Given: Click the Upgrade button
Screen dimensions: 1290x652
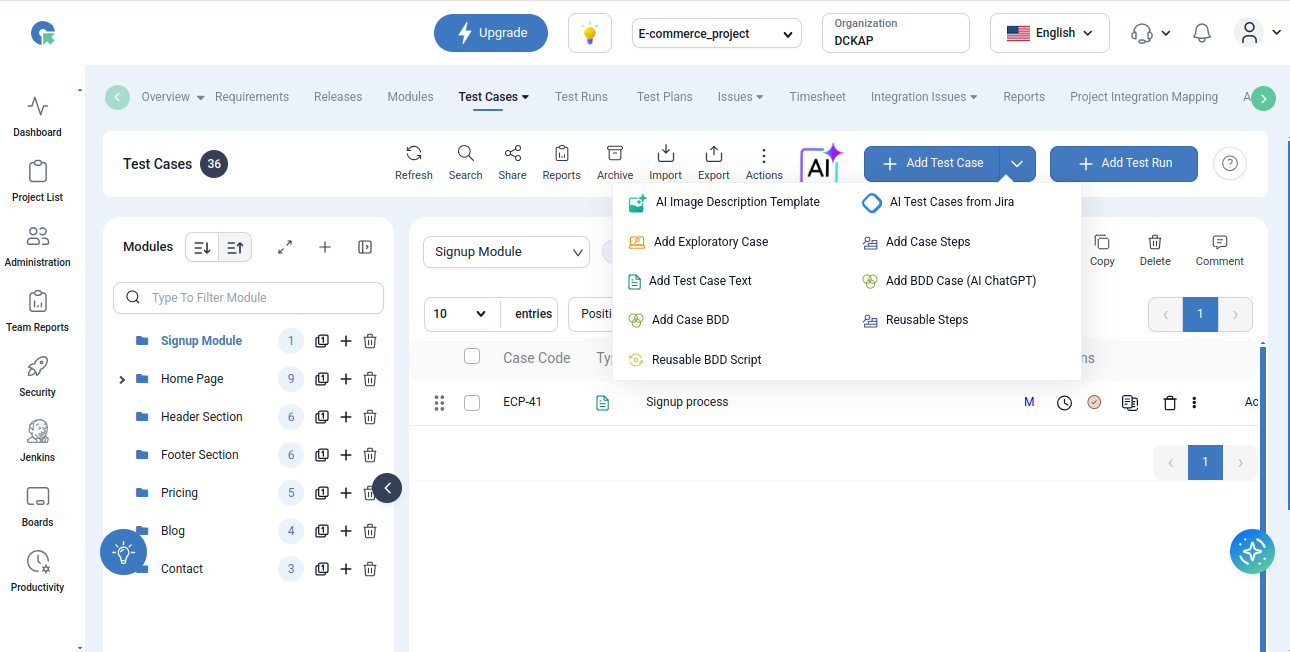Looking at the screenshot, I should (490, 33).
